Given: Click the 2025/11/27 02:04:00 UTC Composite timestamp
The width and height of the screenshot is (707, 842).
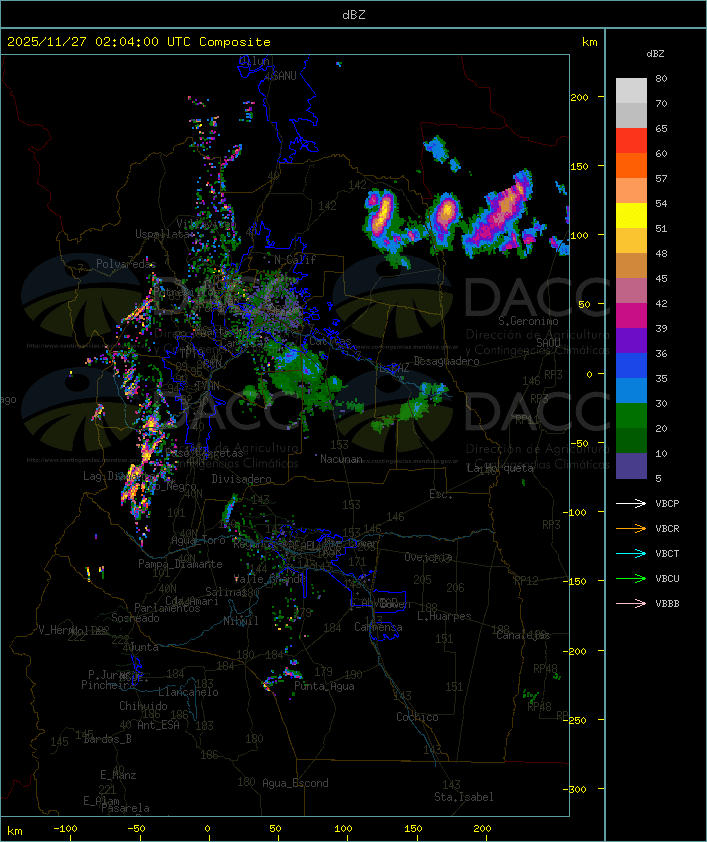Looking at the screenshot, I should point(139,42).
